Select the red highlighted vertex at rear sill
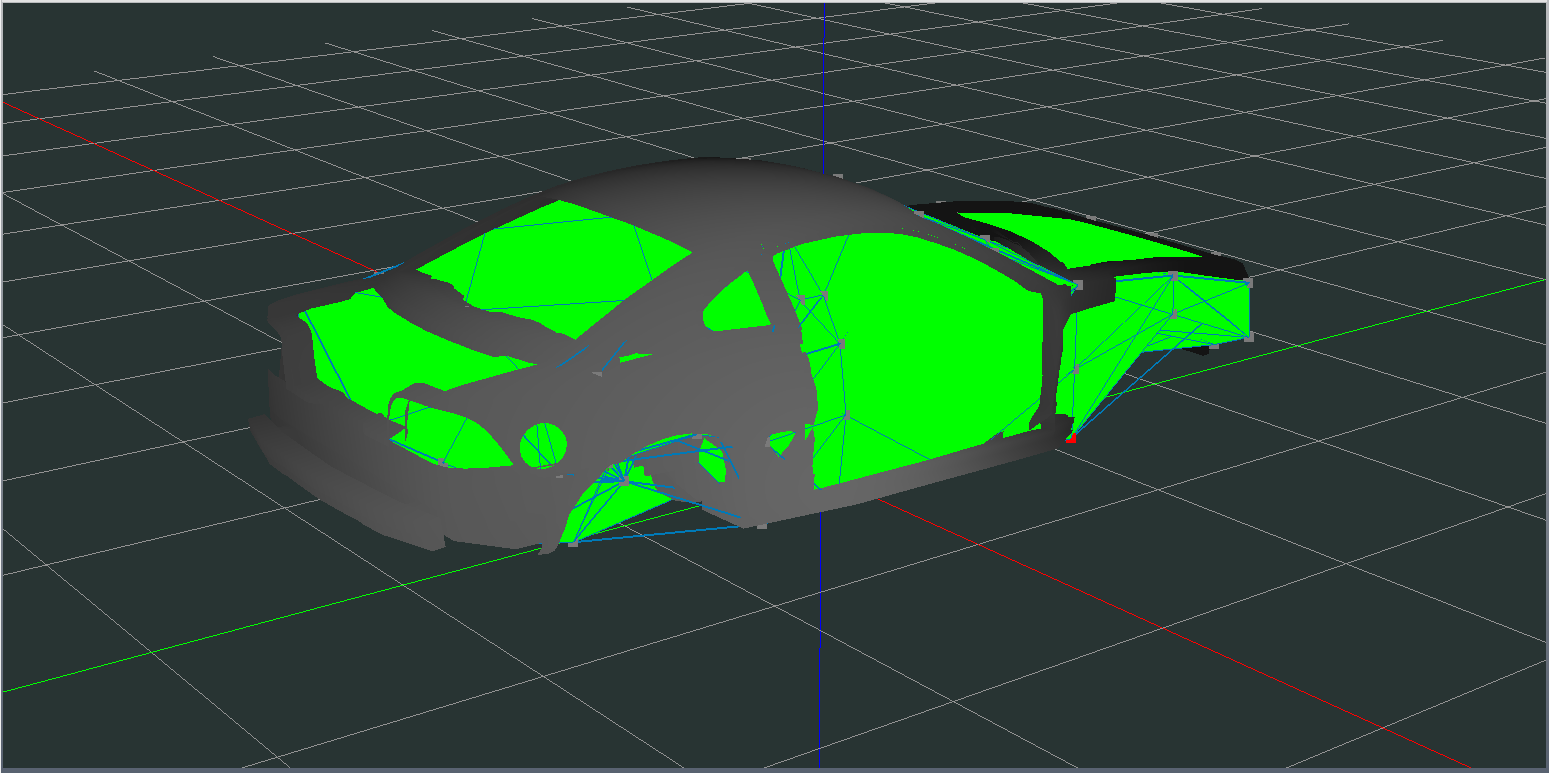1549x773 pixels. click(1070, 439)
